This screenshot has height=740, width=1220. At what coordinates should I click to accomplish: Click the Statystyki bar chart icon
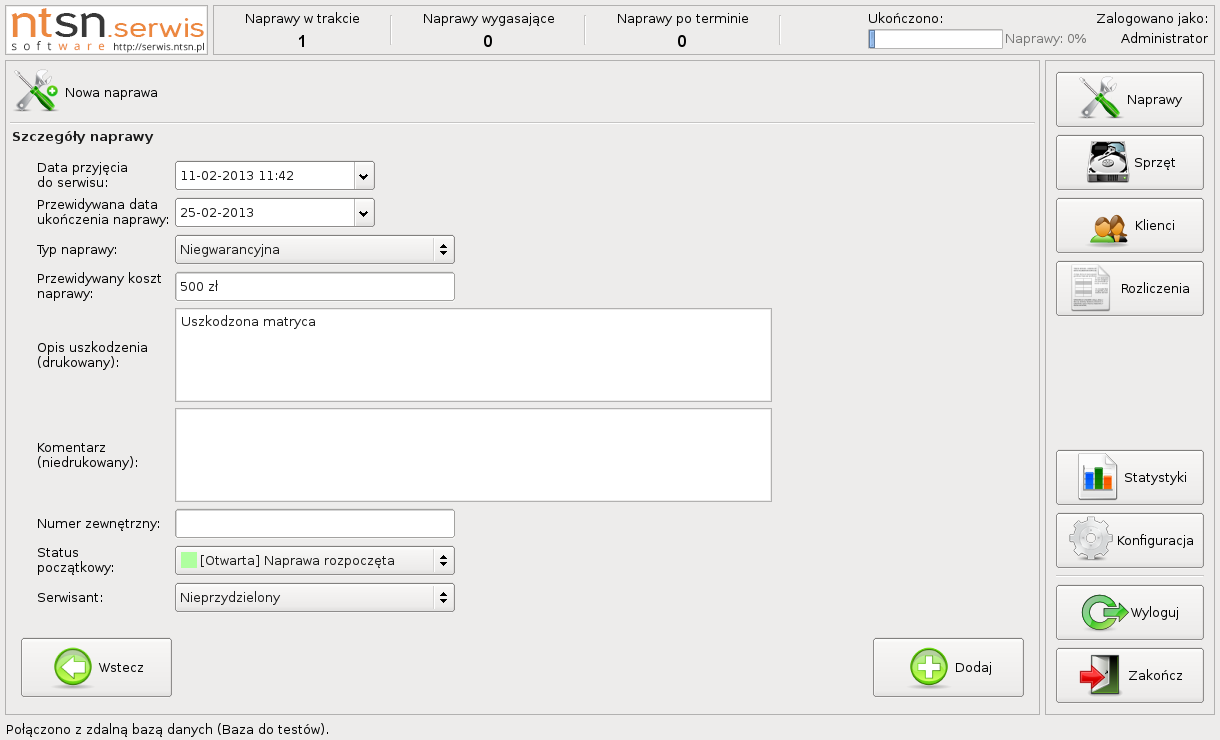pyautogui.click(x=1096, y=477)
